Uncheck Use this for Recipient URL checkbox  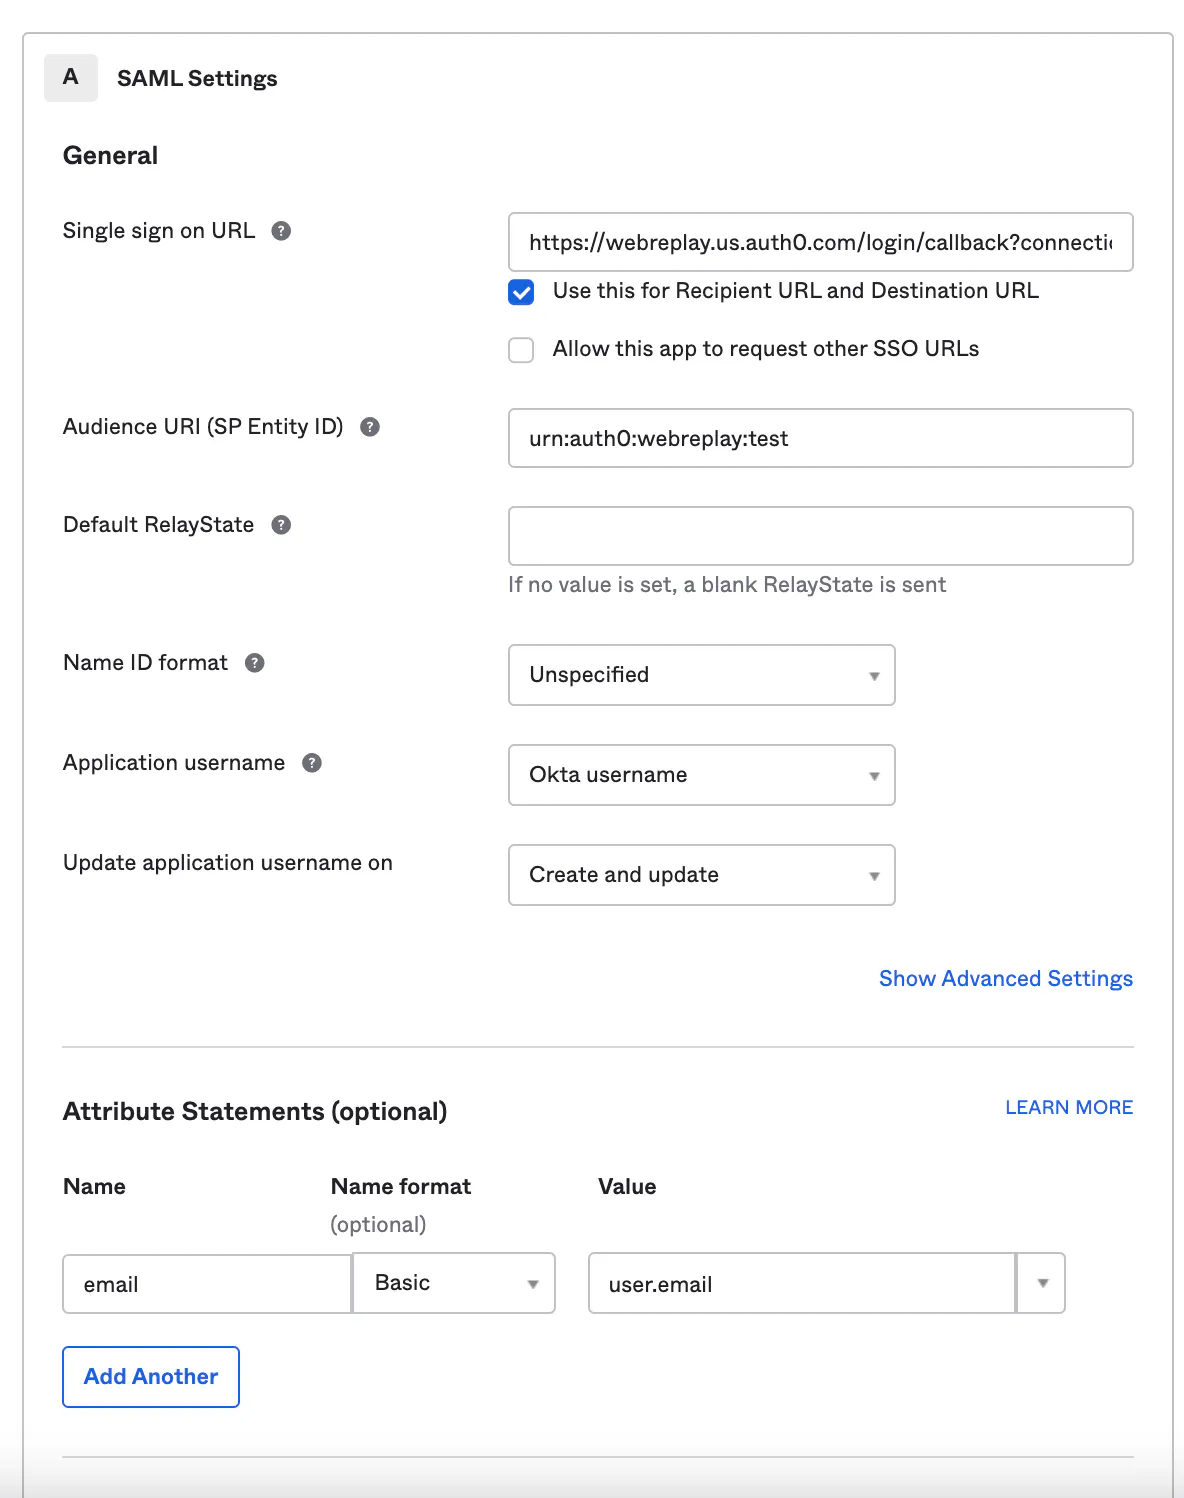521,292
